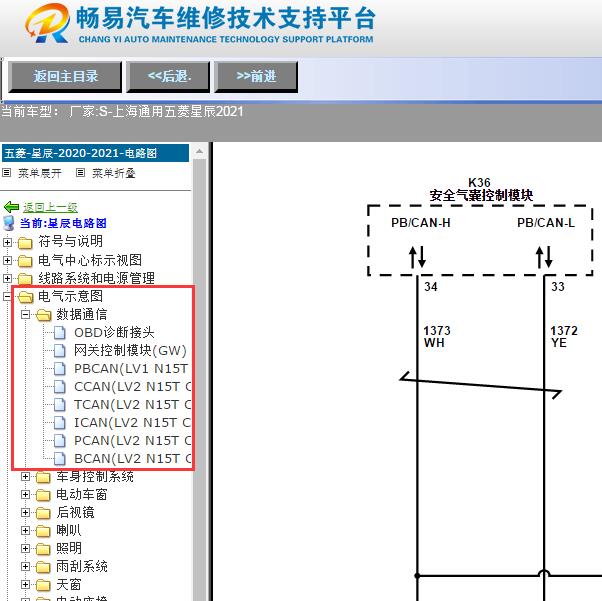The width and height of the screenshot is (602, 601).
Task: Expand the 雨刮系统 folder node
Action: [25, 566]
